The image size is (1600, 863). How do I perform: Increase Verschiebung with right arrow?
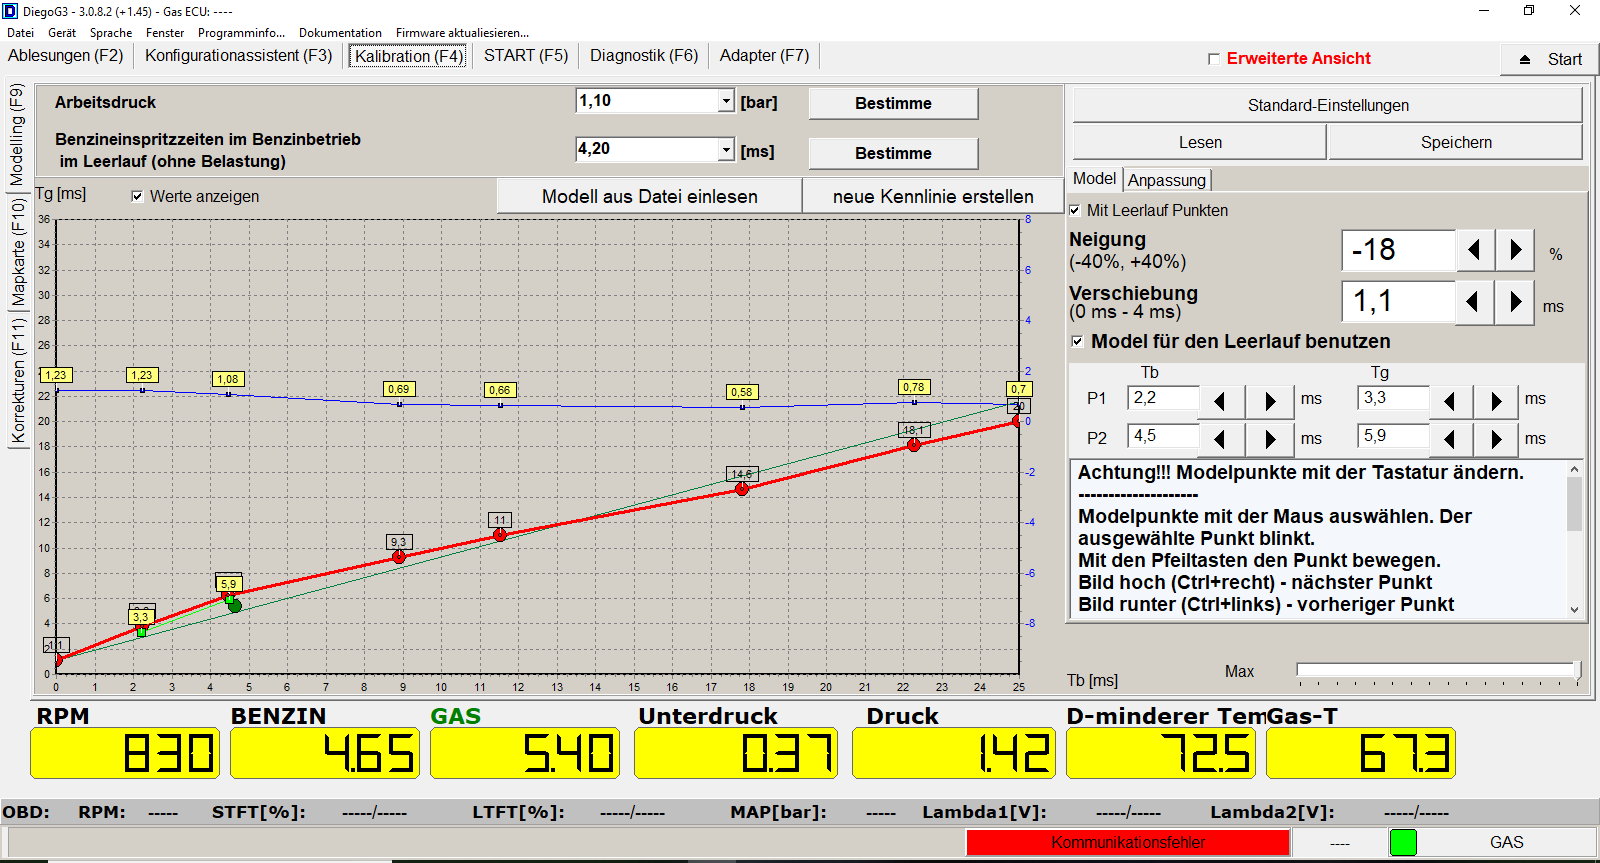click(1515, 302)
